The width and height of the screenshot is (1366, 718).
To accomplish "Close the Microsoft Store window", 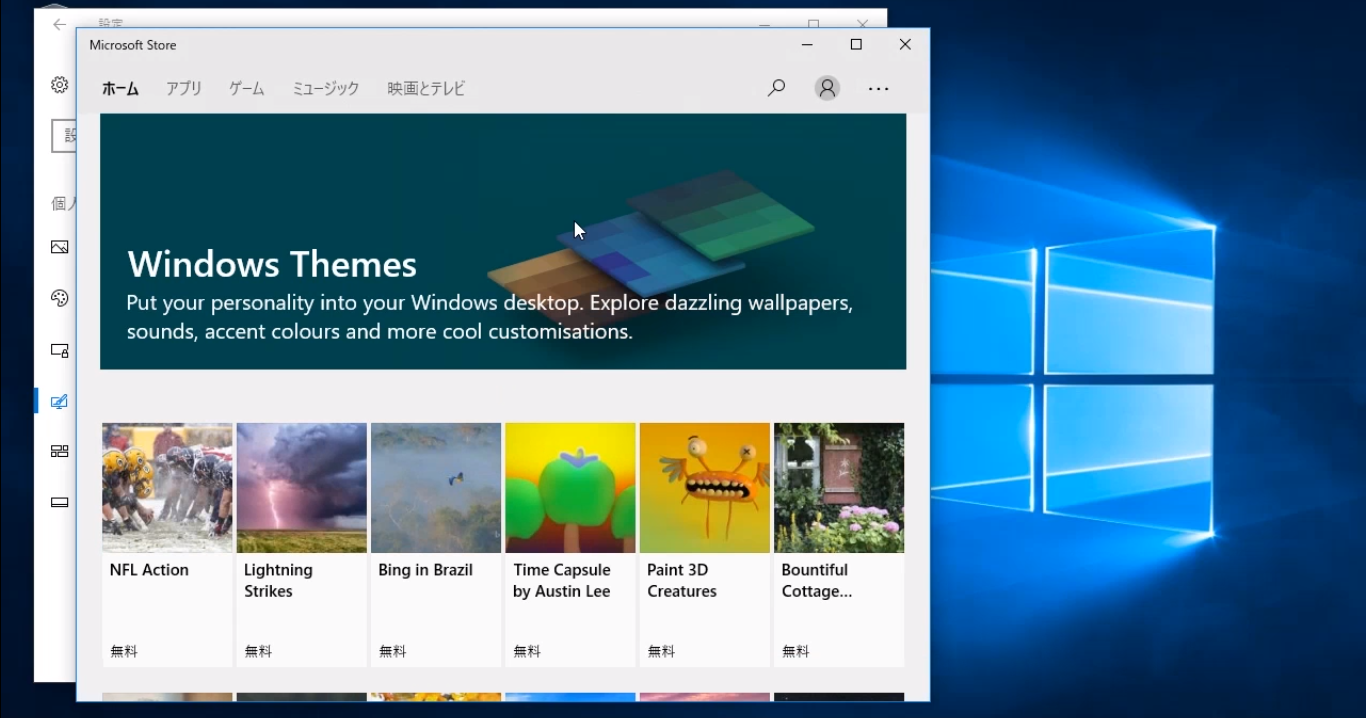I will coord(905,45).
